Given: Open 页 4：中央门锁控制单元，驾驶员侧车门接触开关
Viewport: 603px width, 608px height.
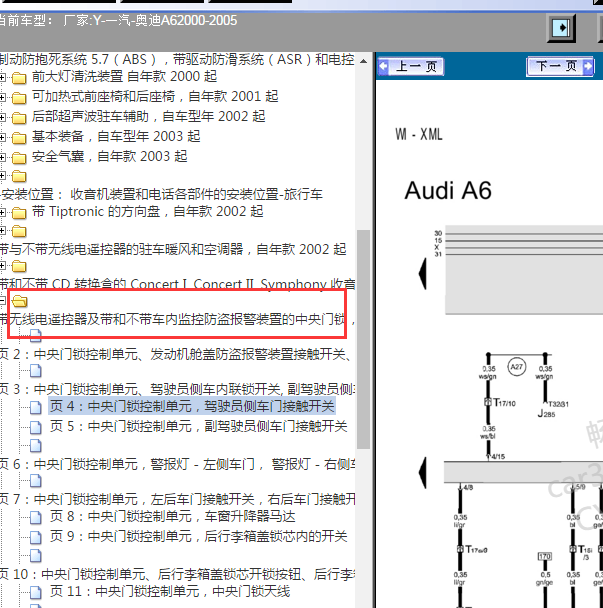Looking at the screenshot, I should click(192, 406).
